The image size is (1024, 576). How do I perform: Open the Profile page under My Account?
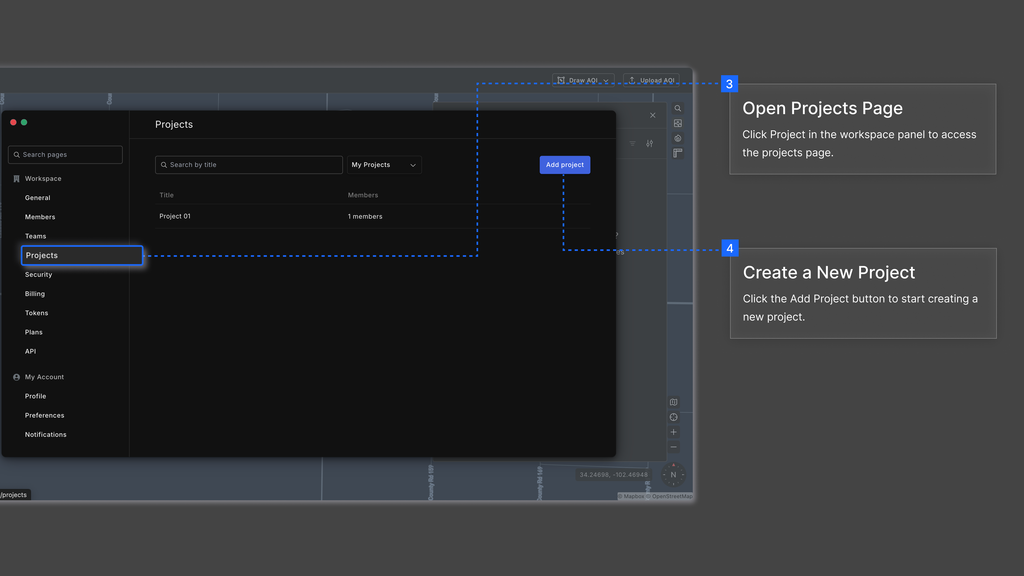coord(35,396)
